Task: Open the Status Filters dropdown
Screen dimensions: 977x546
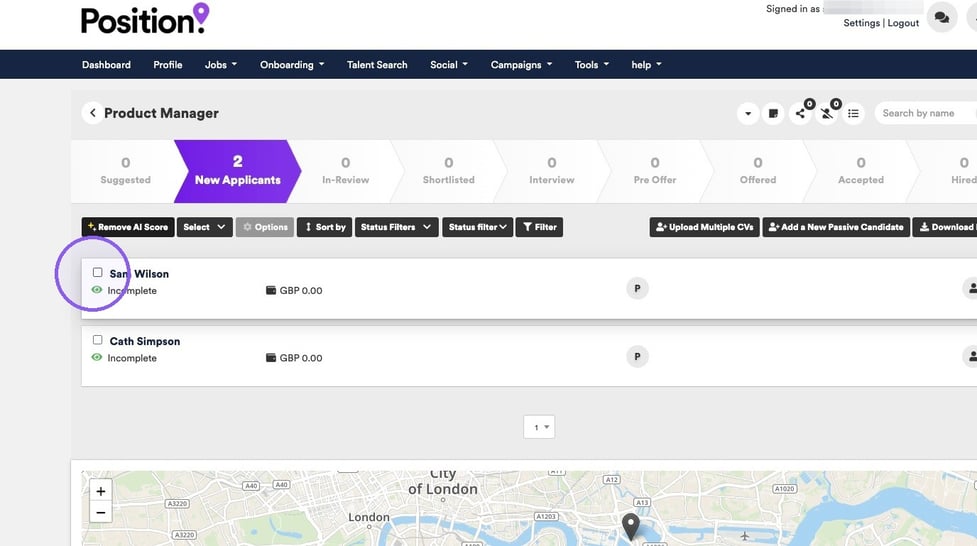Action: pos(396,227)
